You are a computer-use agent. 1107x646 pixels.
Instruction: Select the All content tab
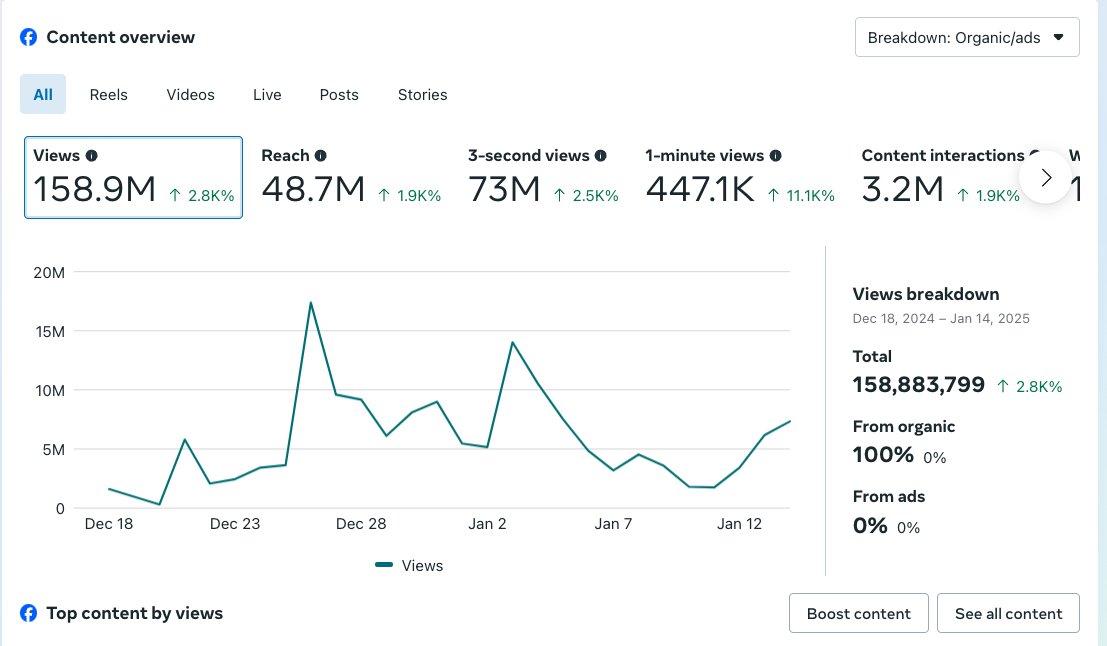[43, 95]
